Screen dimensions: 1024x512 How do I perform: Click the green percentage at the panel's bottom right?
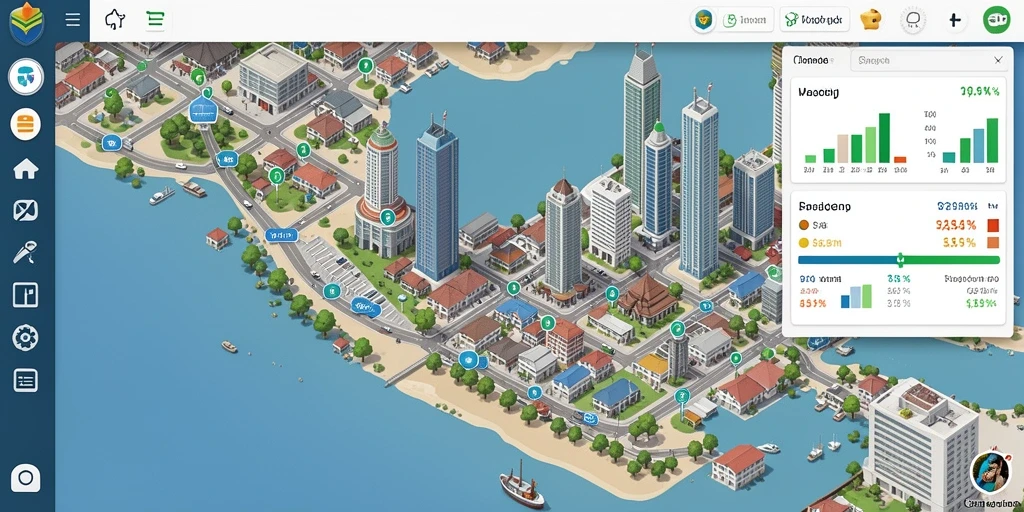click(x=981, y=303)
